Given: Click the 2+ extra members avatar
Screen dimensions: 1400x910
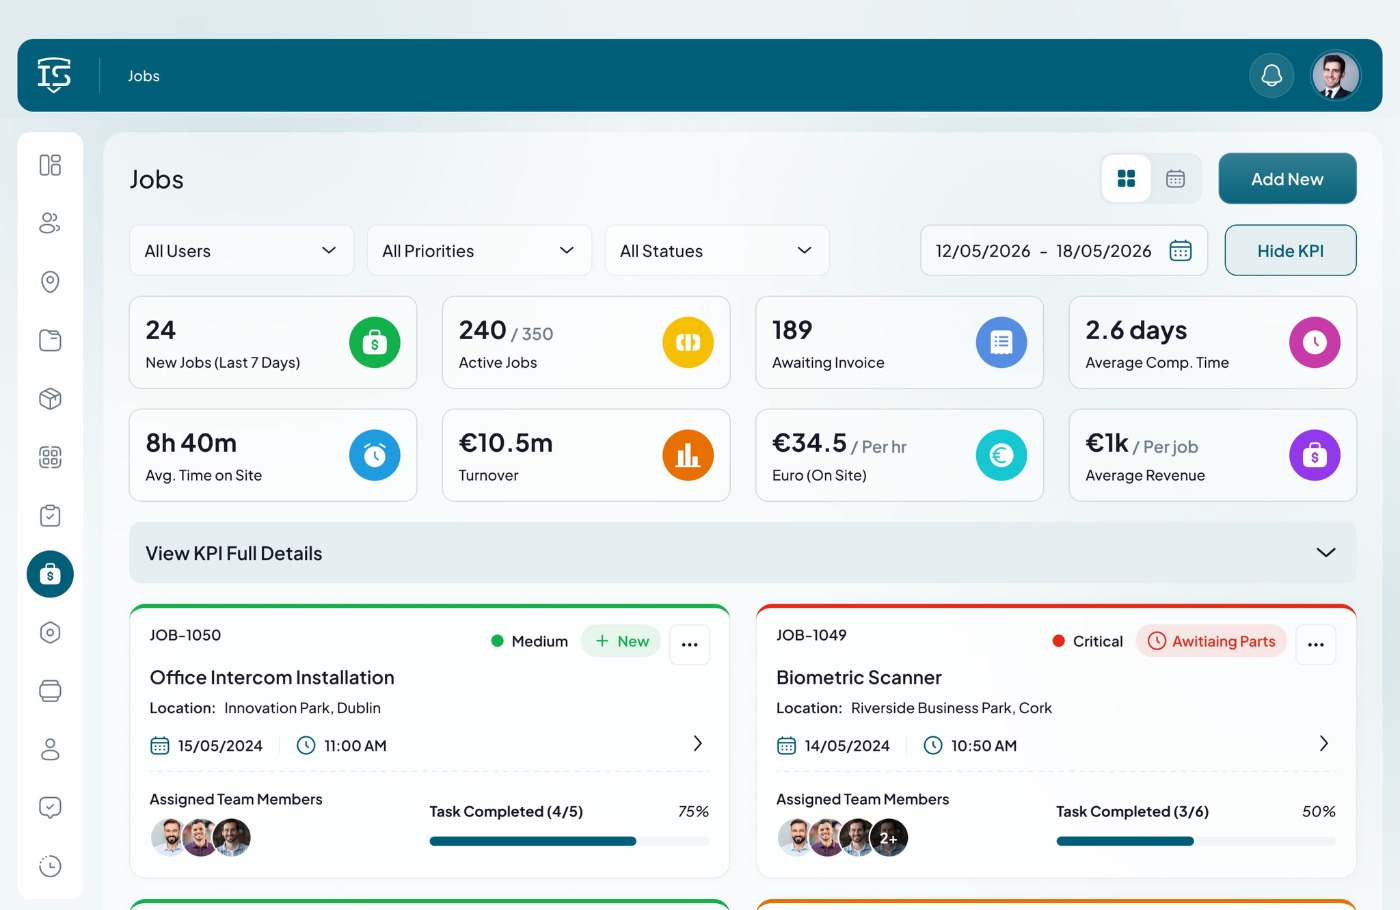Looking at the screenshot, I should pos(890,837).
